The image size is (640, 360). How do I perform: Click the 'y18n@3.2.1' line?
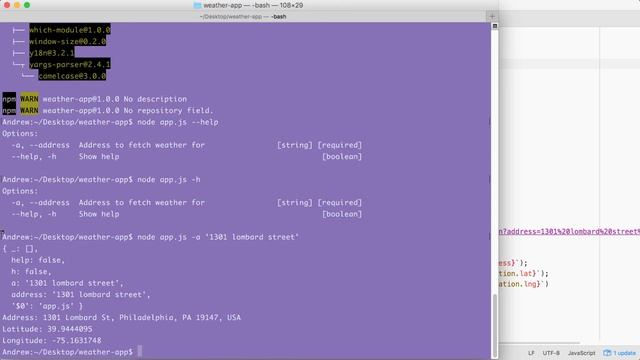[x=51, y=53]
